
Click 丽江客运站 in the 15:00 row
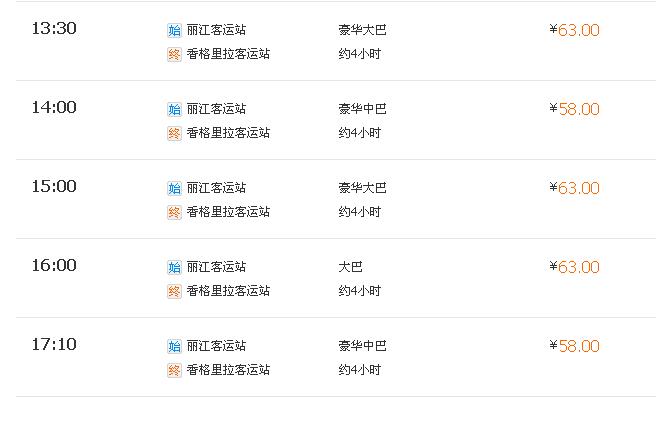[216, 188]
